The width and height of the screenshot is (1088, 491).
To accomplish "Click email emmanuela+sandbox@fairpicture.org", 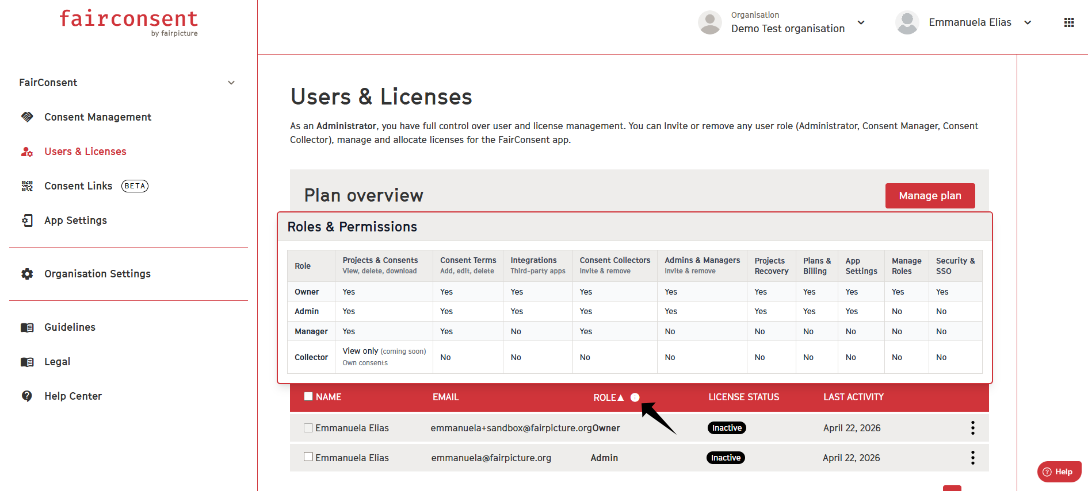I will pyautogui.click(x=511, y=428).
